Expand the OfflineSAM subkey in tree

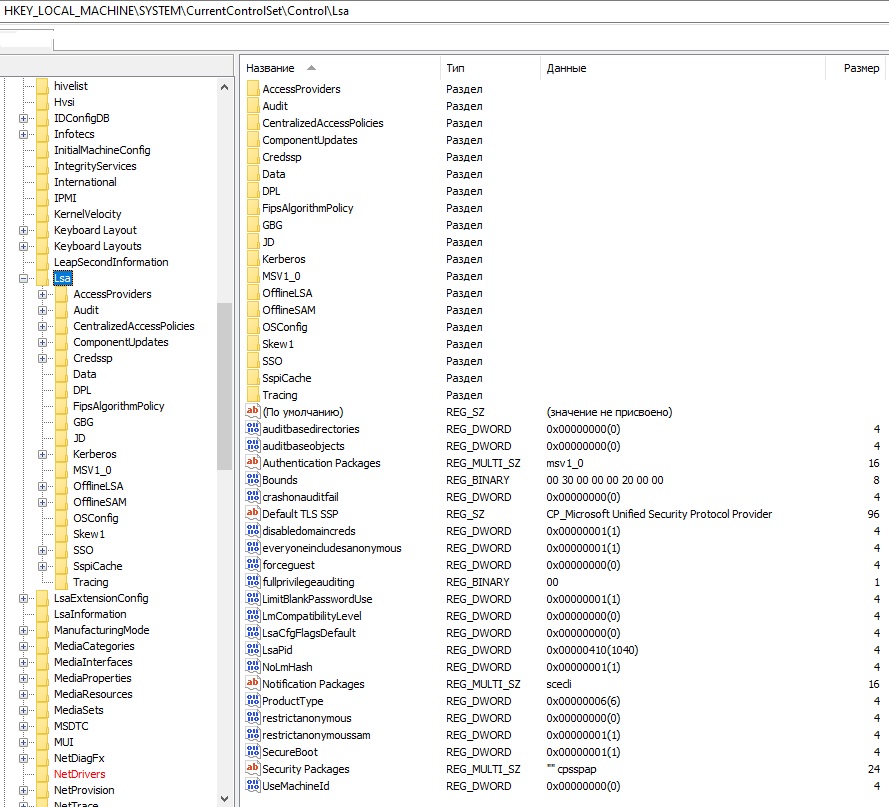pos(43,502)
